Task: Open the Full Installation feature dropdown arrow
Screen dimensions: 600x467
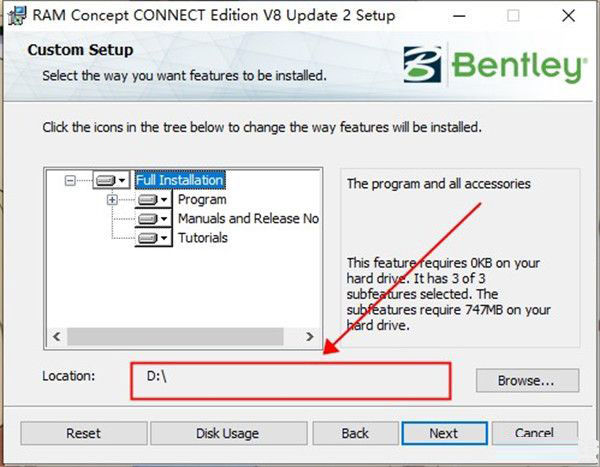Action: pos(122,180)
